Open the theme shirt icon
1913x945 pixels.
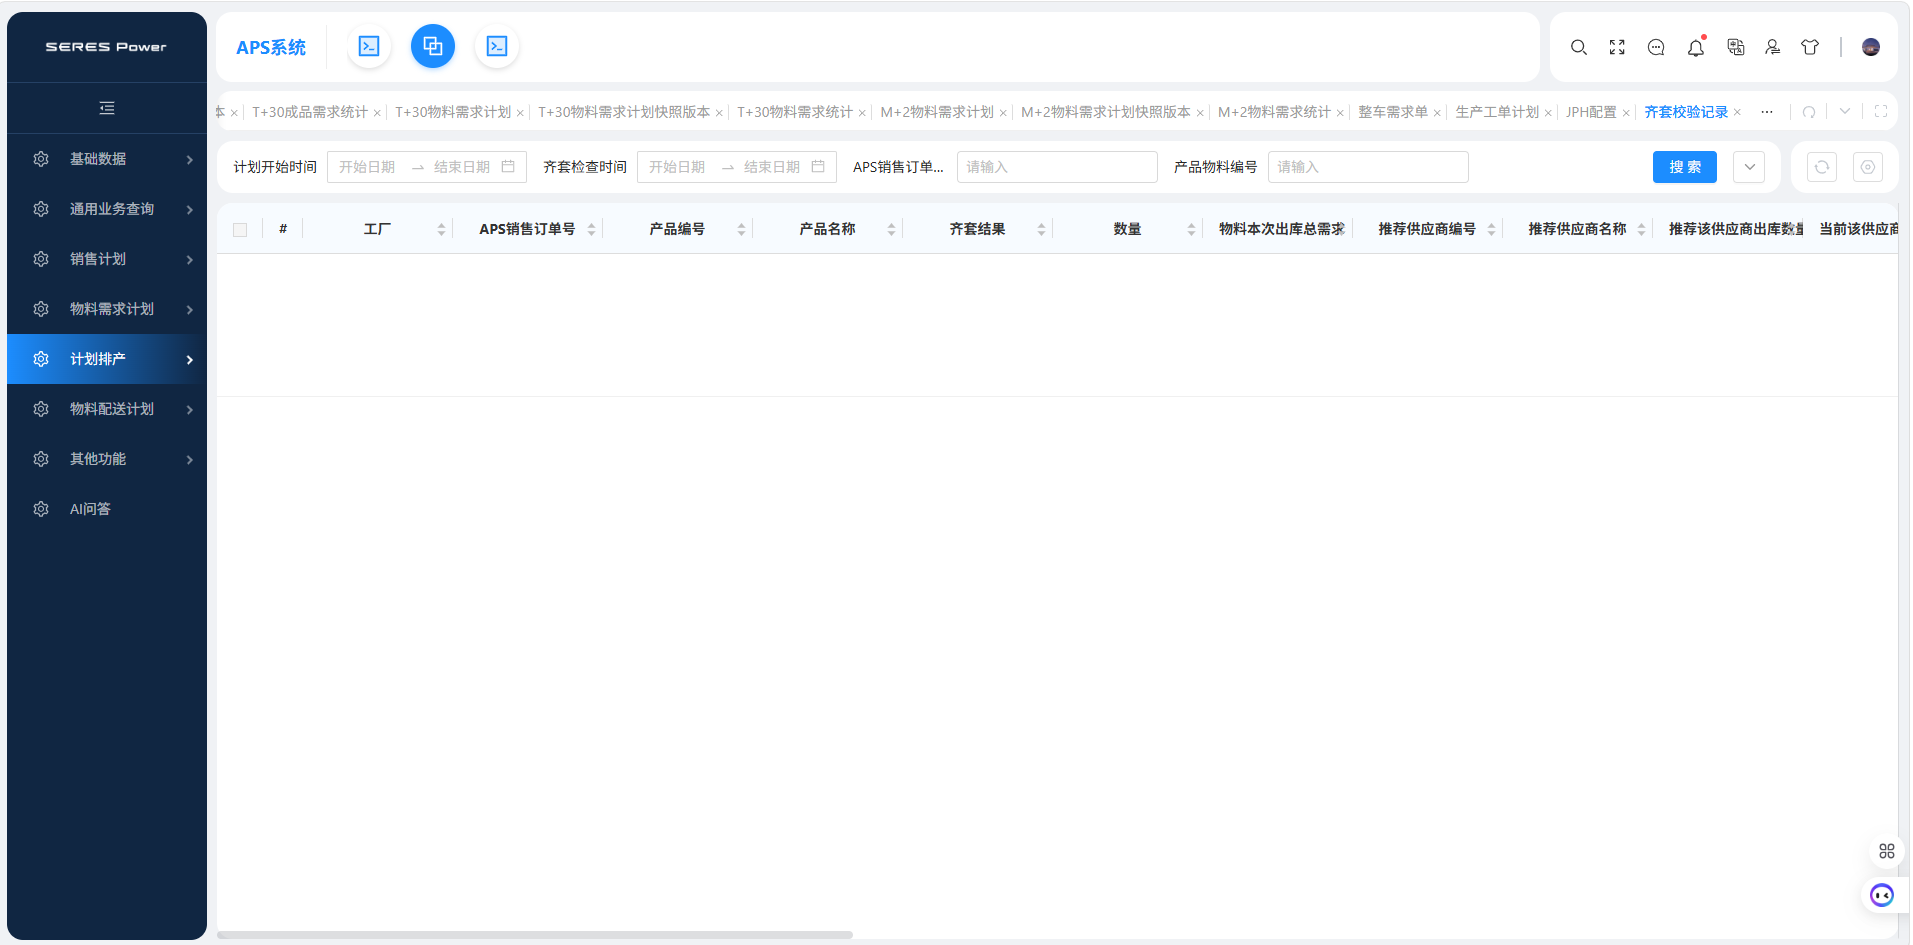(1810, 47)
